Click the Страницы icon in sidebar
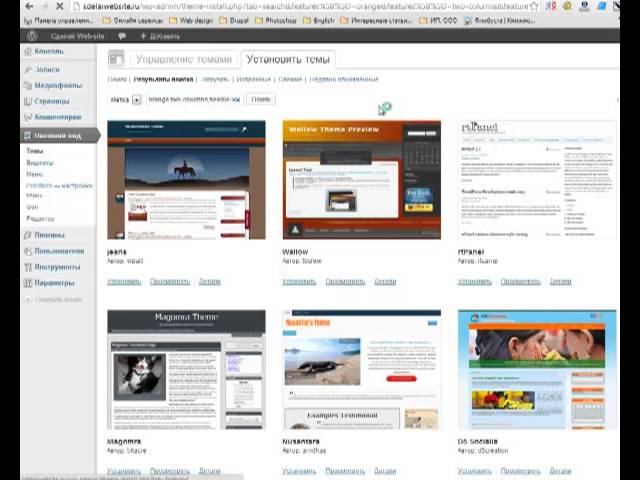 pos(28,101)
